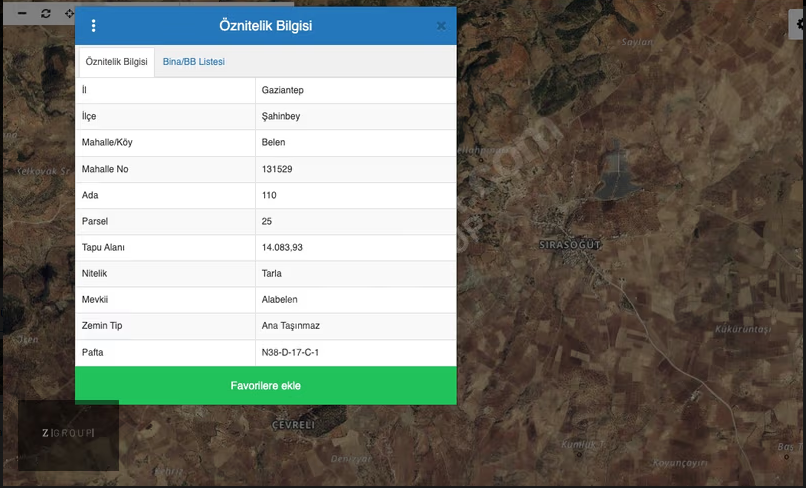The image size is (806, 488).
Task: Click the Çevreli label on map
Action: click(293, 425)
